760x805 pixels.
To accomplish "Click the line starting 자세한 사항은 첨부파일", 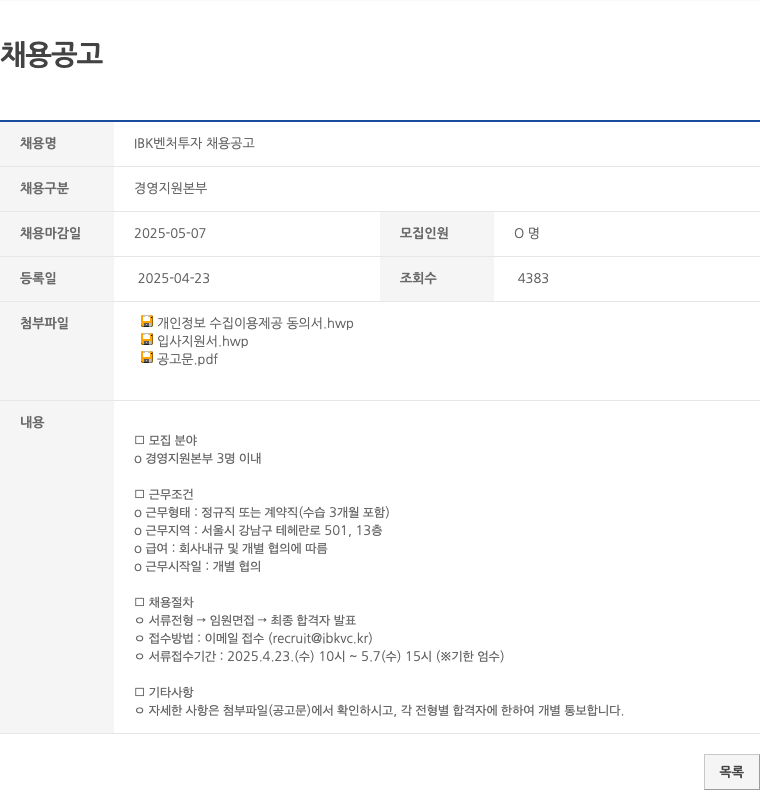I will point(379,710).
